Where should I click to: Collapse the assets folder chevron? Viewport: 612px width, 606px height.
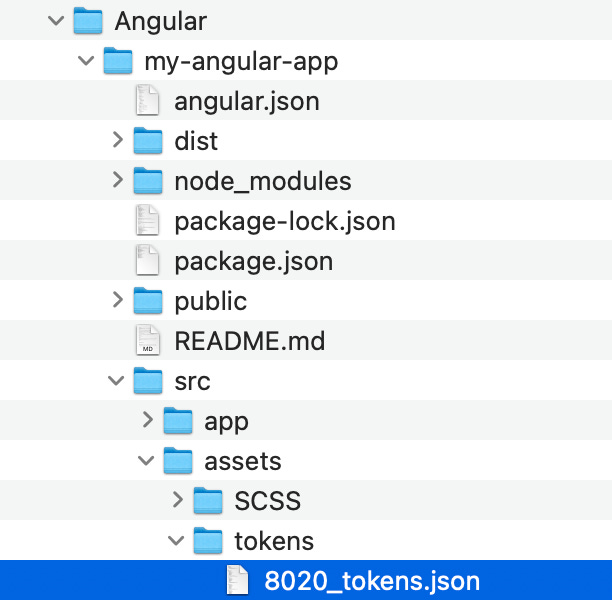[x=146, y=460]
